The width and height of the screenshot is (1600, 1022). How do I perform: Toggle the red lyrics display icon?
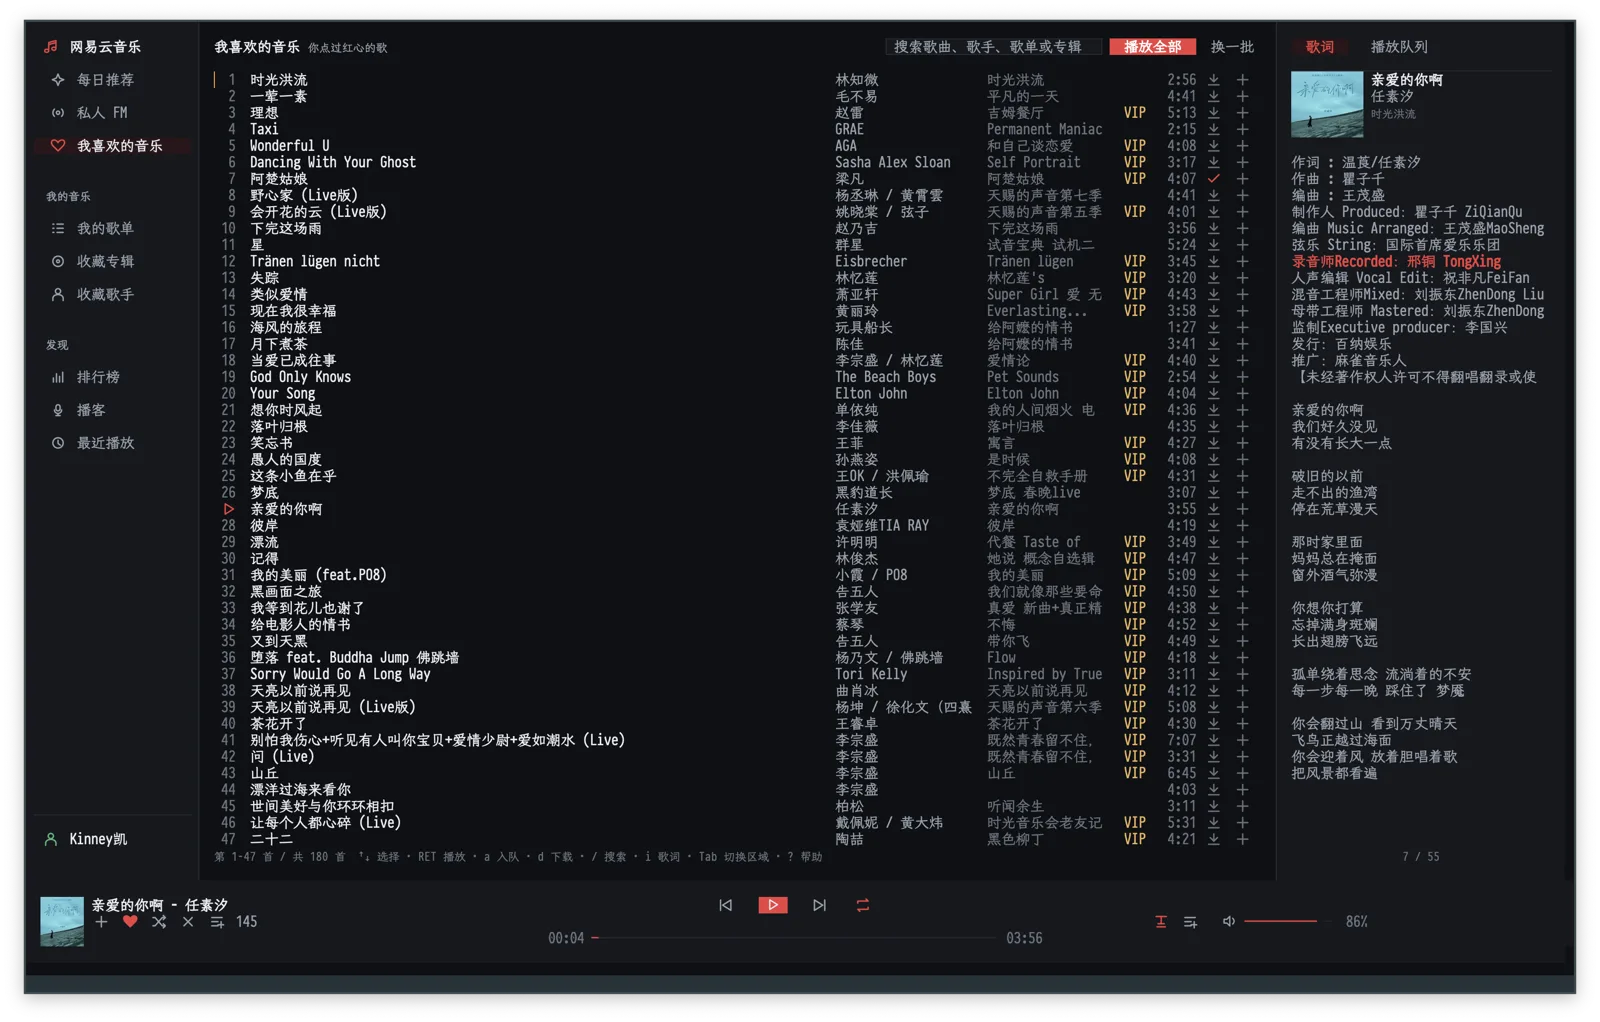click(1161, 922)
